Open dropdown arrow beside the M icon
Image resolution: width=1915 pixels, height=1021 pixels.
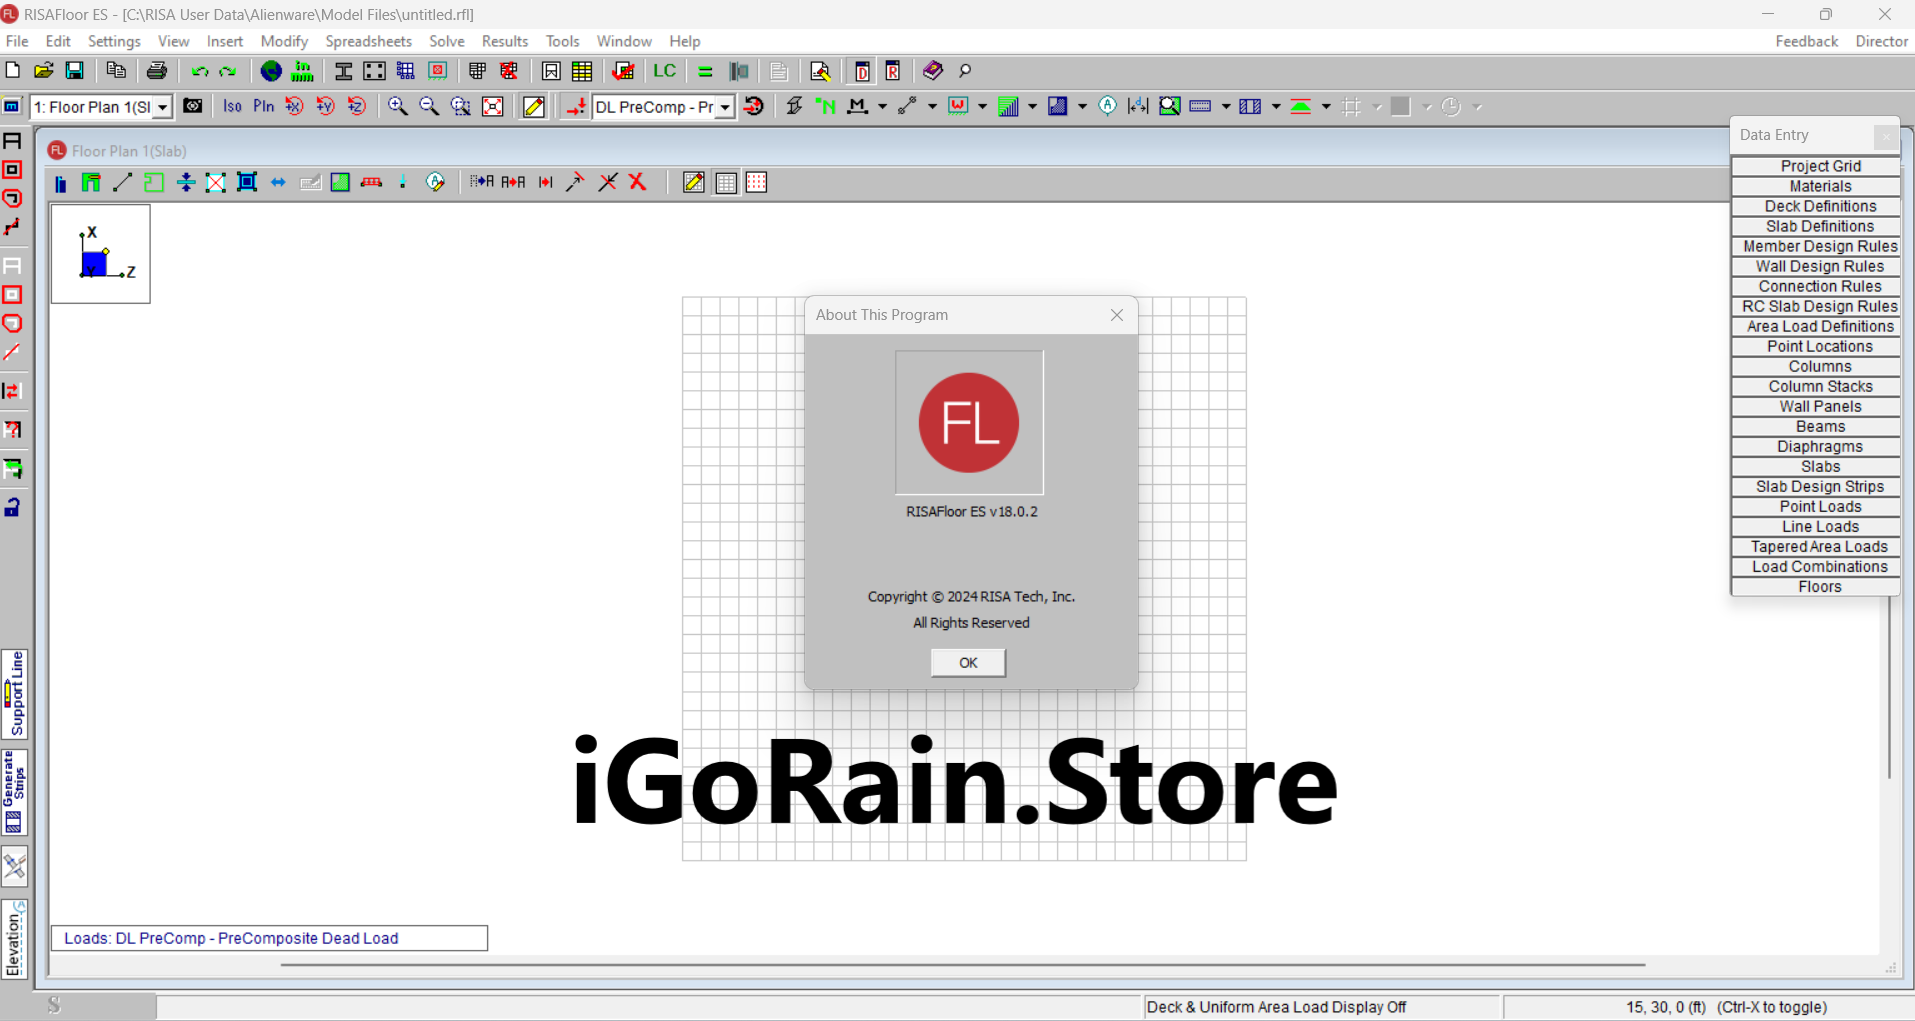(x=882, y=107)
